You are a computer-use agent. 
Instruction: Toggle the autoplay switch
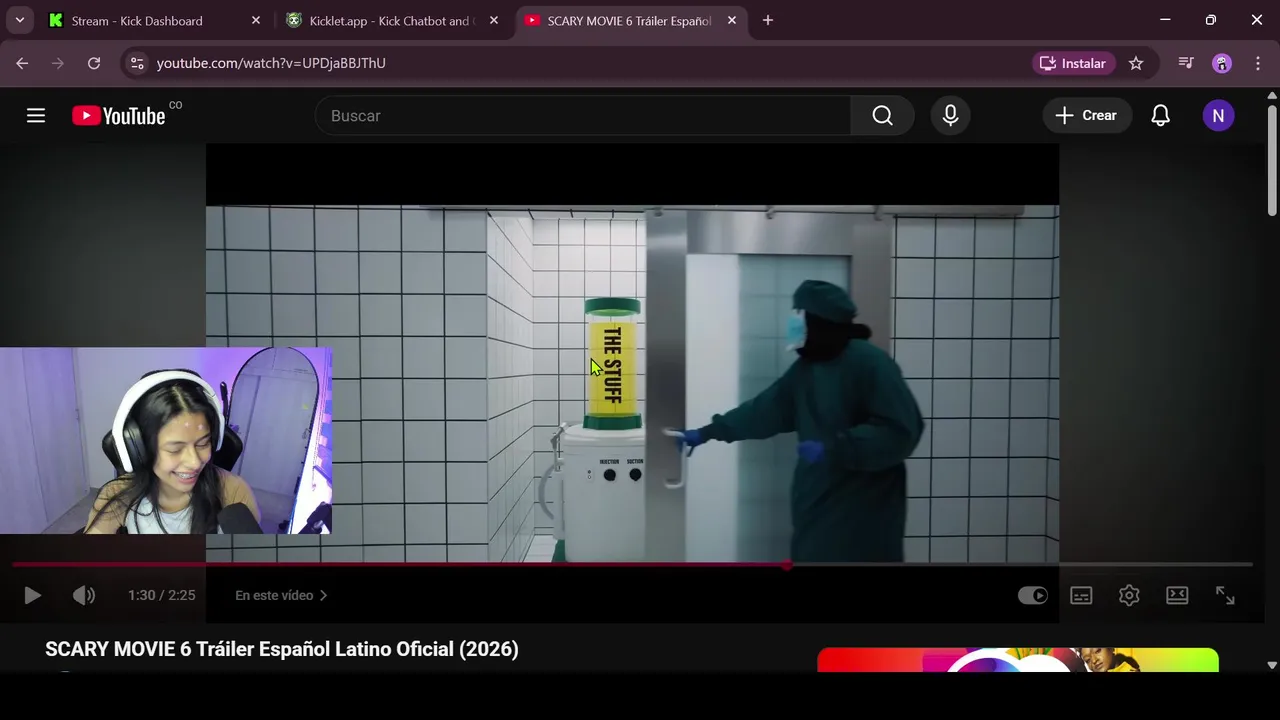1033,595
